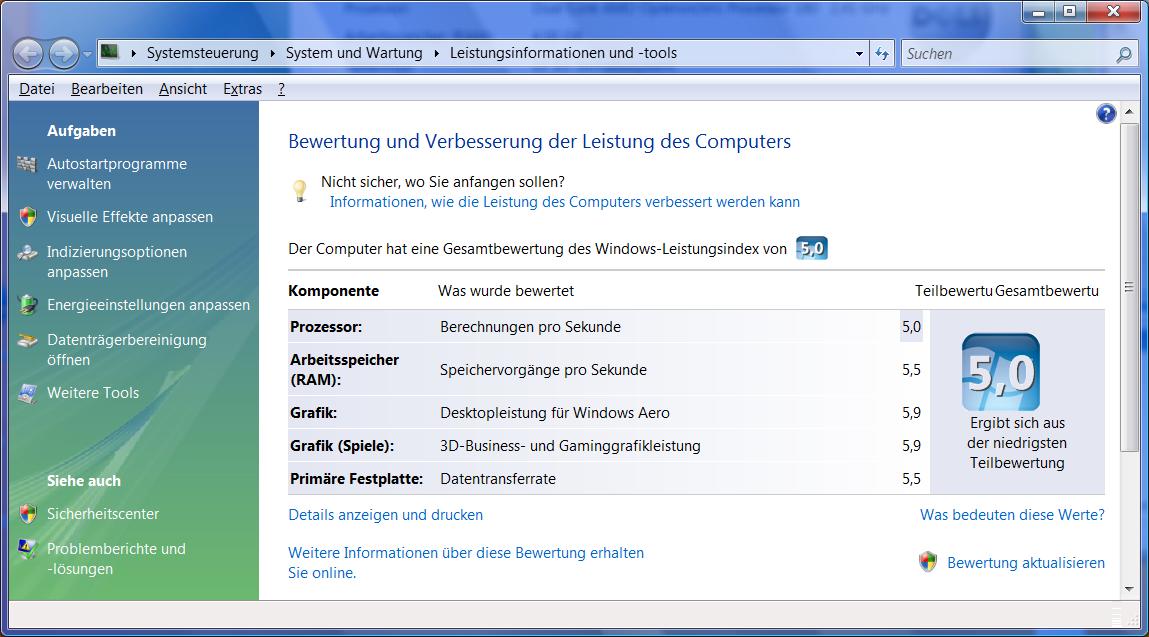Open Visuelle Effekte anpassen
Screen dimensions: 1149x637
(130, 217)
